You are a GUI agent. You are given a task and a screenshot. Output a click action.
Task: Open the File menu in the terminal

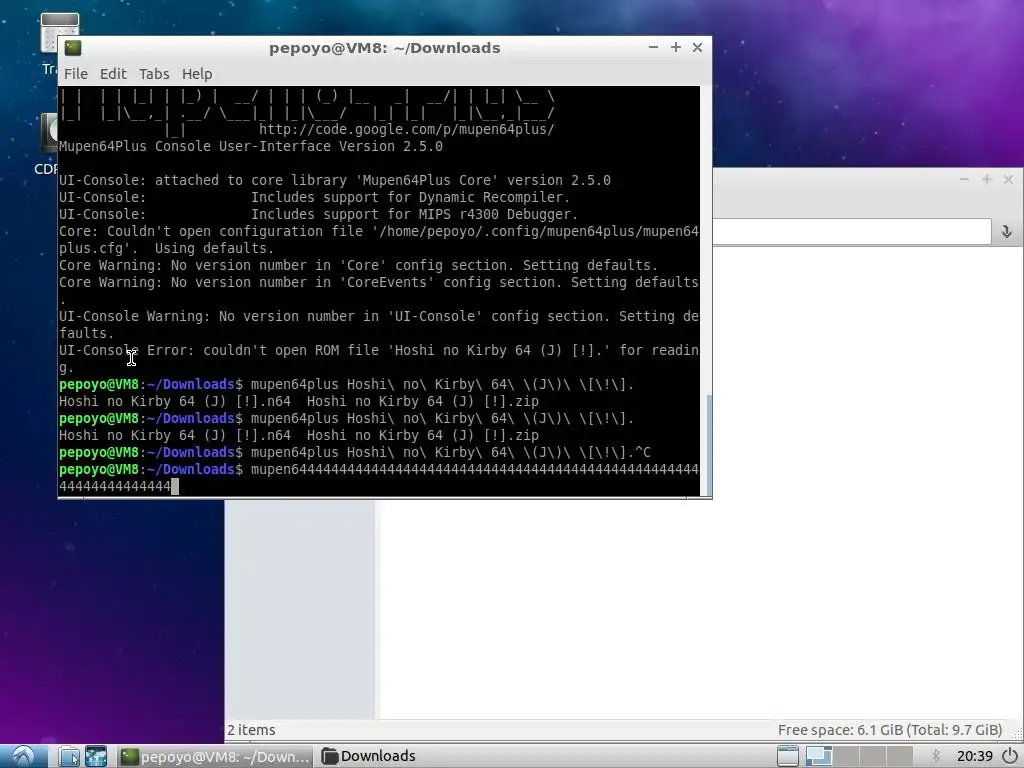[76, 74]
